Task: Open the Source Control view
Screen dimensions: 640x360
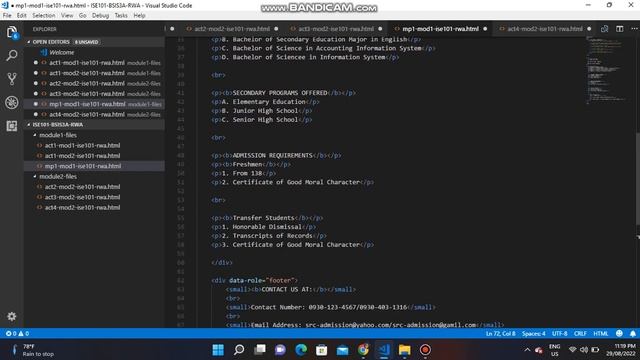Action: point(11,79)
